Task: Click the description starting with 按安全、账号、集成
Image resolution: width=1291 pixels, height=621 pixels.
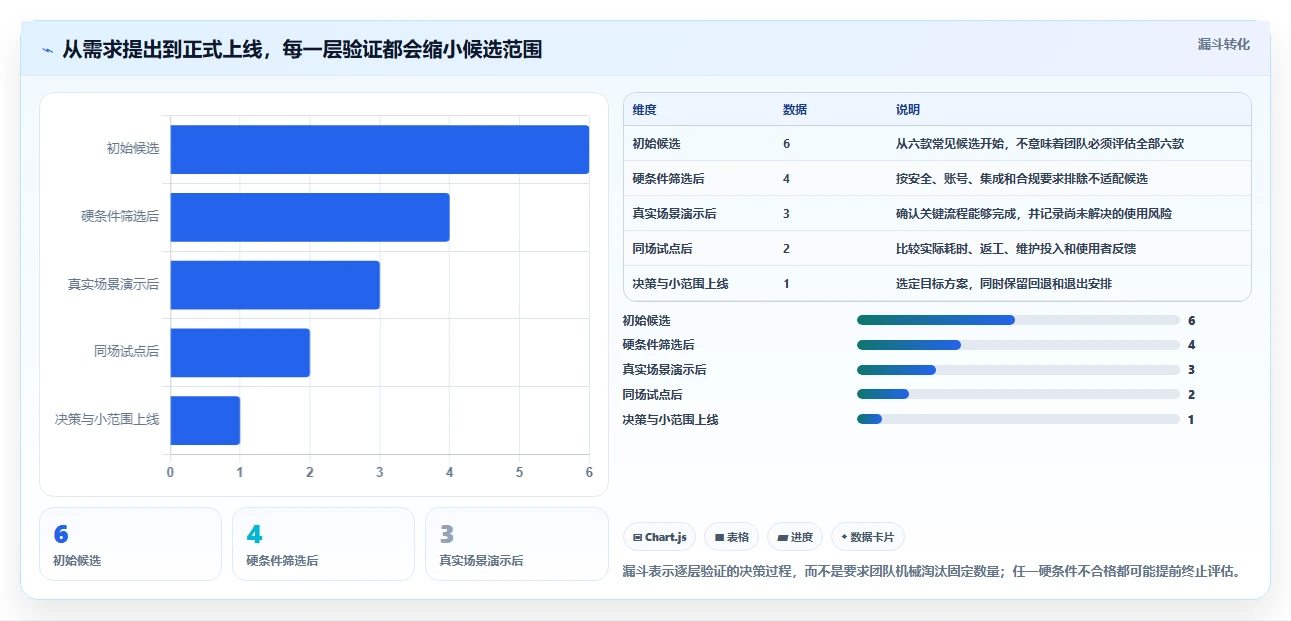Action: (1022, 179)
